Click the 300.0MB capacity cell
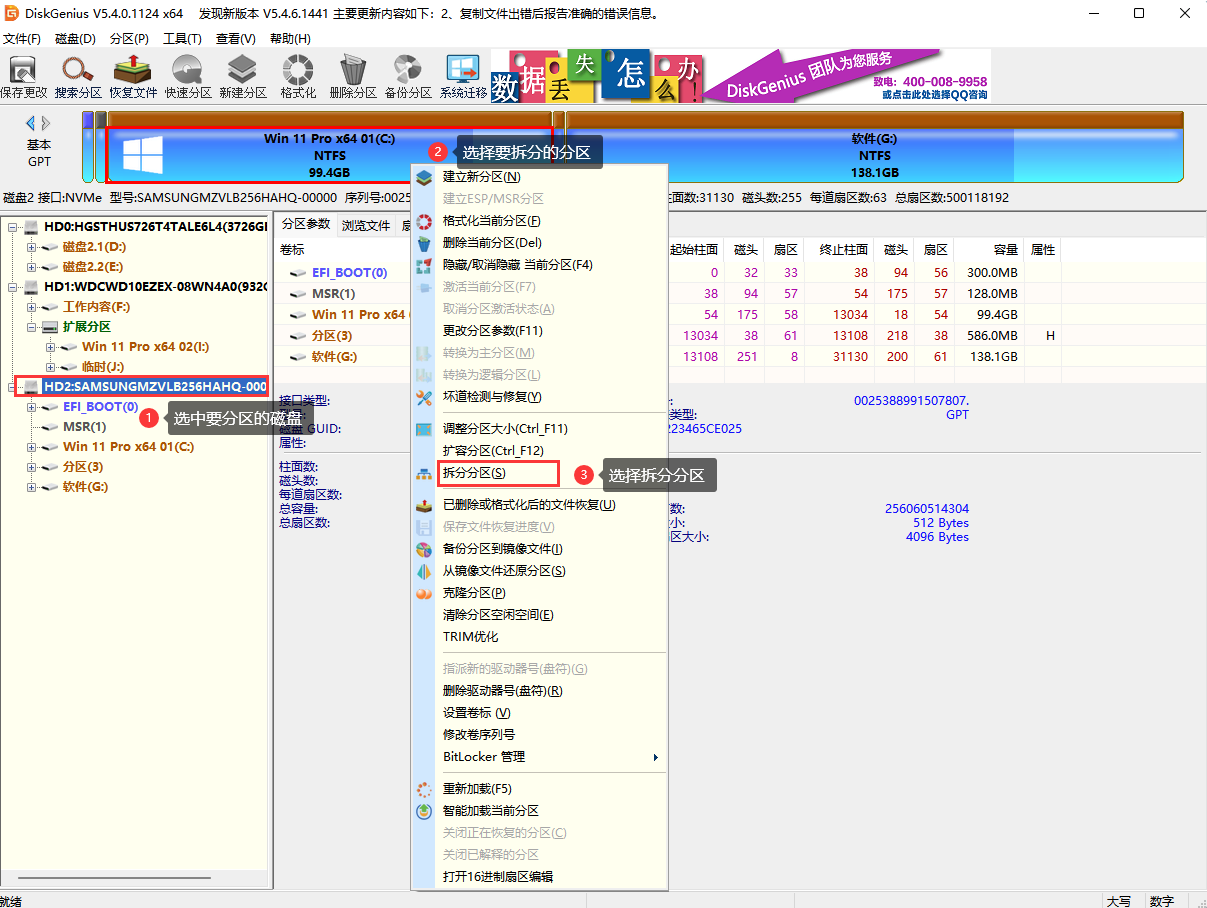The width and height of the screenshot is (1207, 908). click(x=992, y=272)
